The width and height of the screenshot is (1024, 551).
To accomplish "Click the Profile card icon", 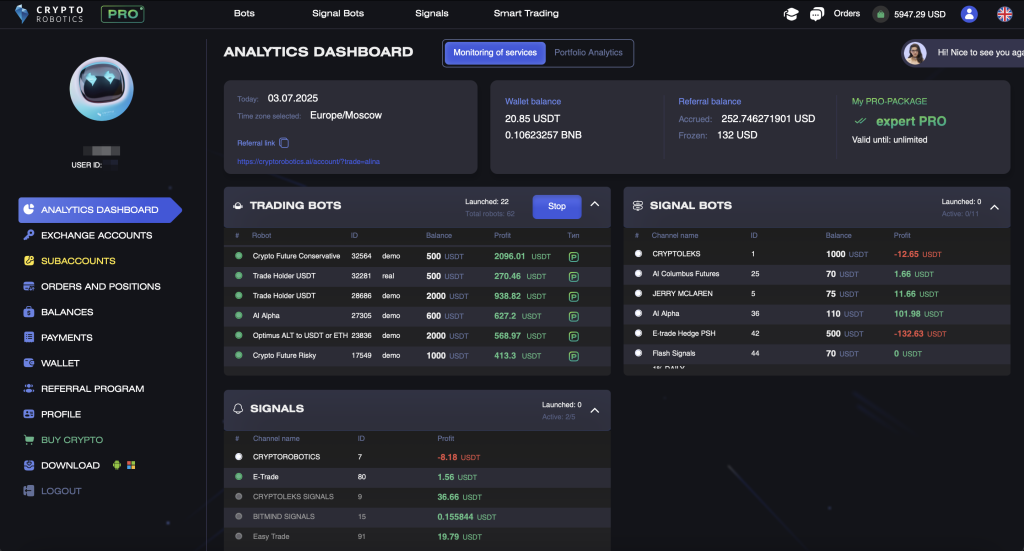I will point(29,414).
